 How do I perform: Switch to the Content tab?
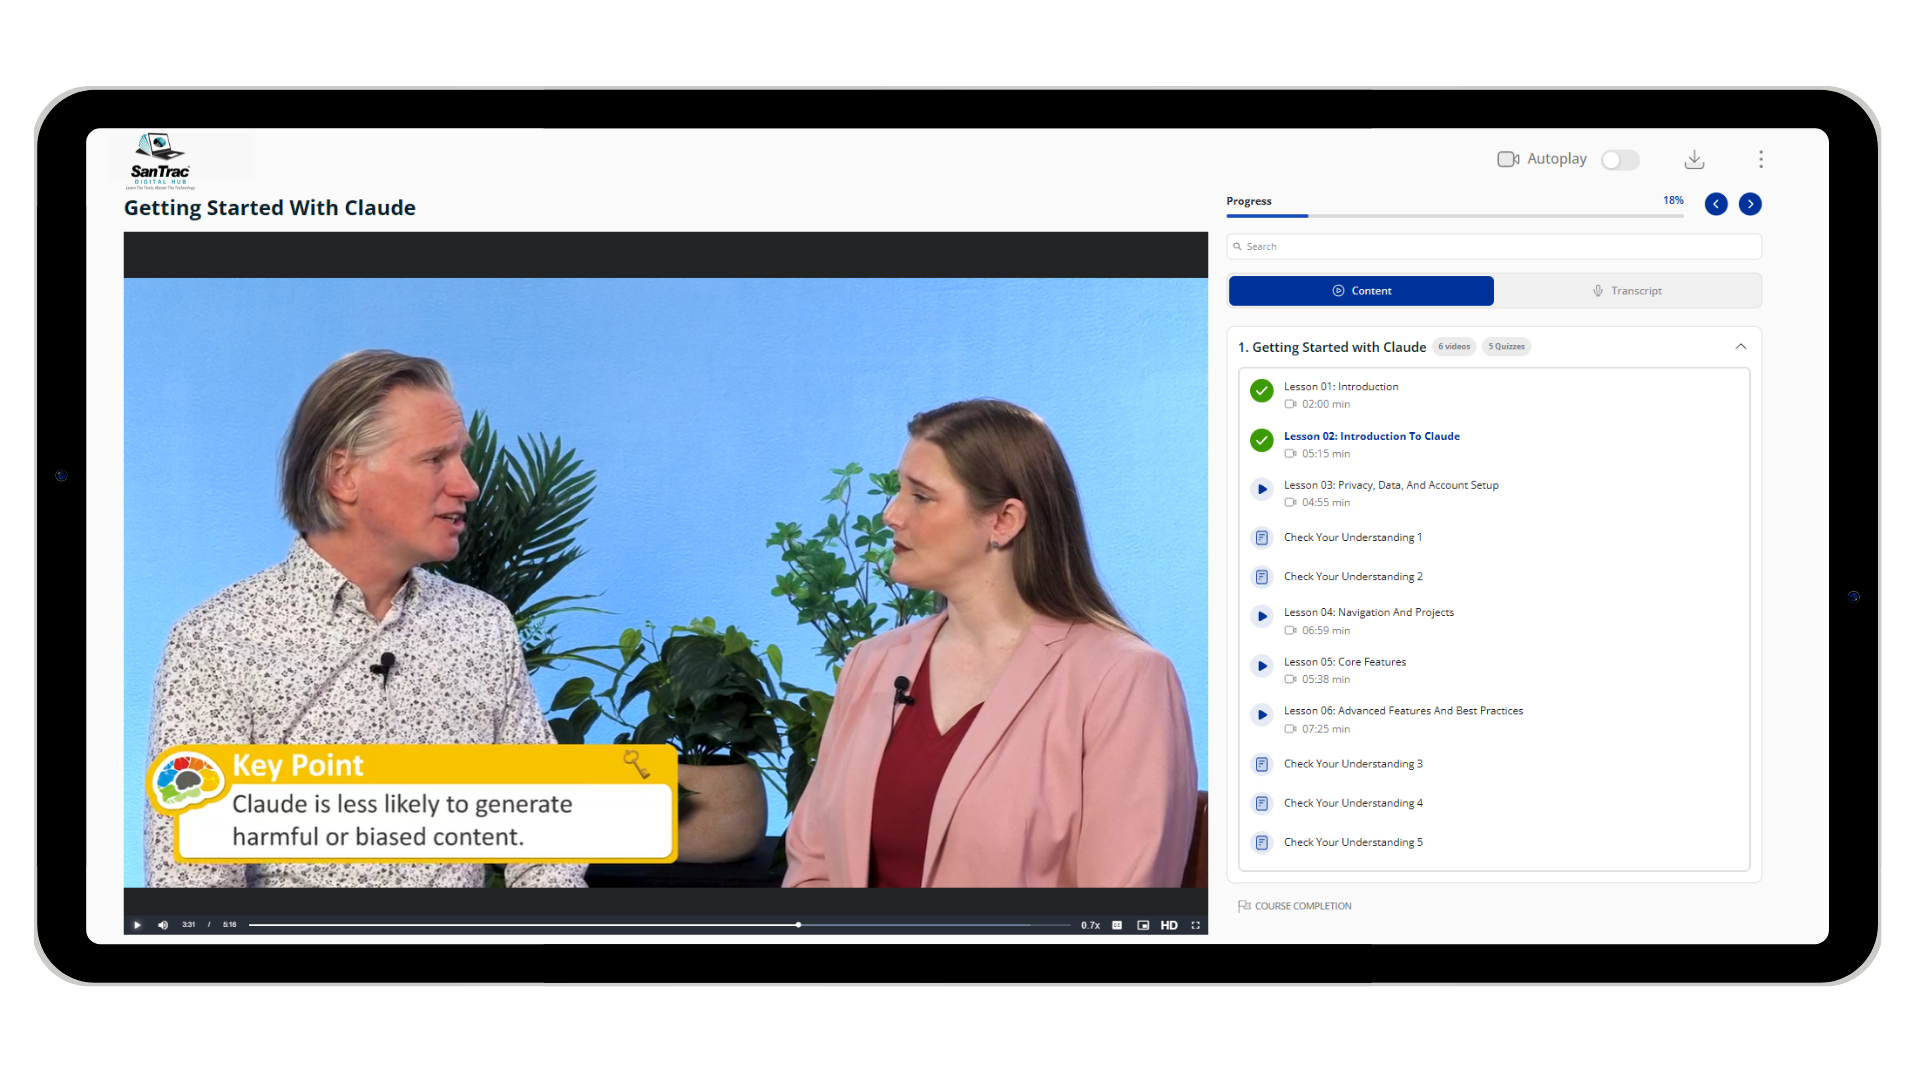point(1361,291)
